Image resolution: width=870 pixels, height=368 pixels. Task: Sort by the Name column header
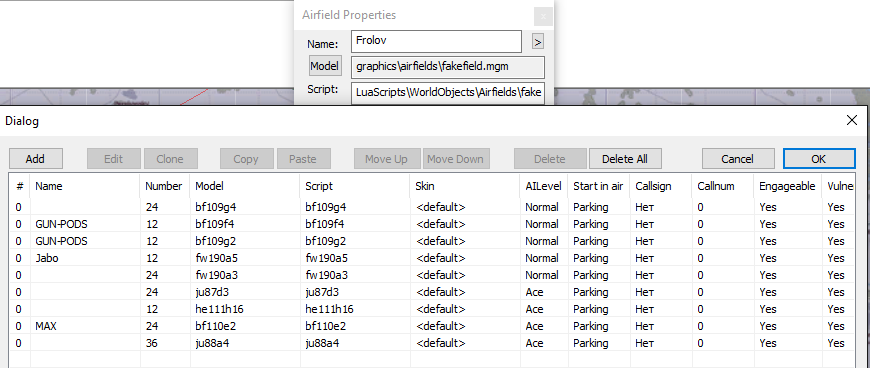[x=85, y=186]
